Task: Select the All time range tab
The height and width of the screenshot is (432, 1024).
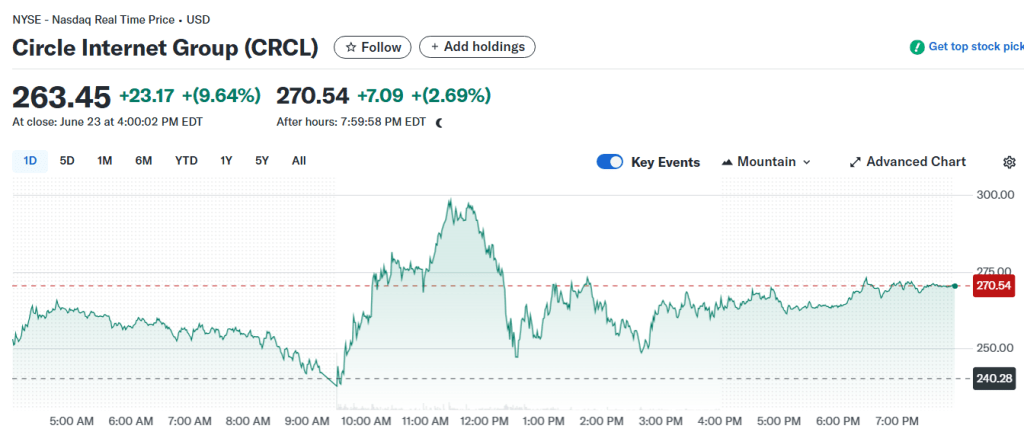Action: coord(298,161)
